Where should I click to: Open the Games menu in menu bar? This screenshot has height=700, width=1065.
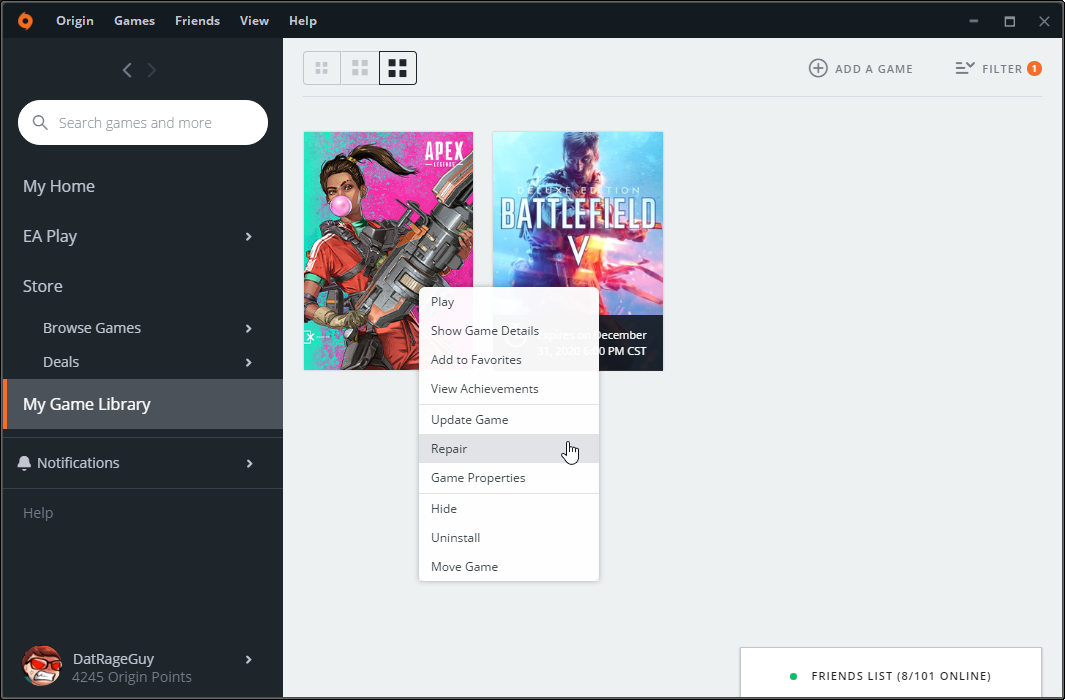(134, 21)
